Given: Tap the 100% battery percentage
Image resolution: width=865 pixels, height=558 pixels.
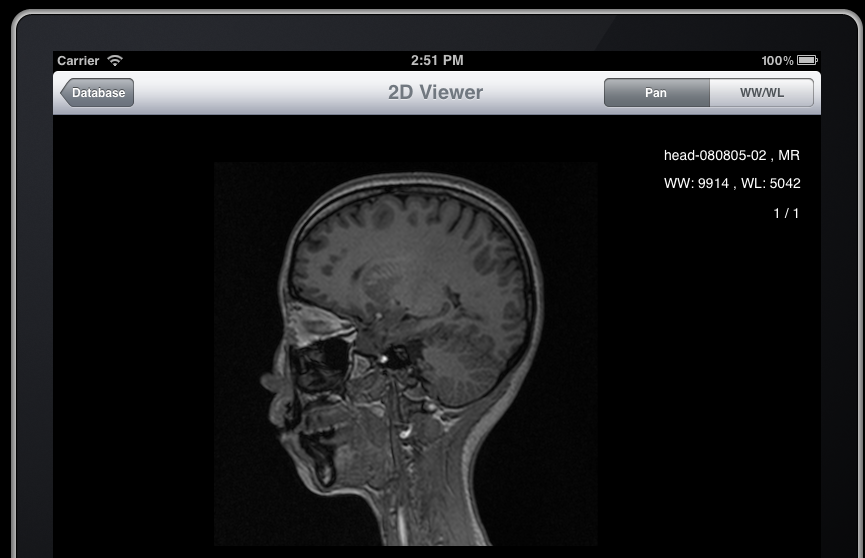Looking at the screenshot, I should (x=777, y=60).
